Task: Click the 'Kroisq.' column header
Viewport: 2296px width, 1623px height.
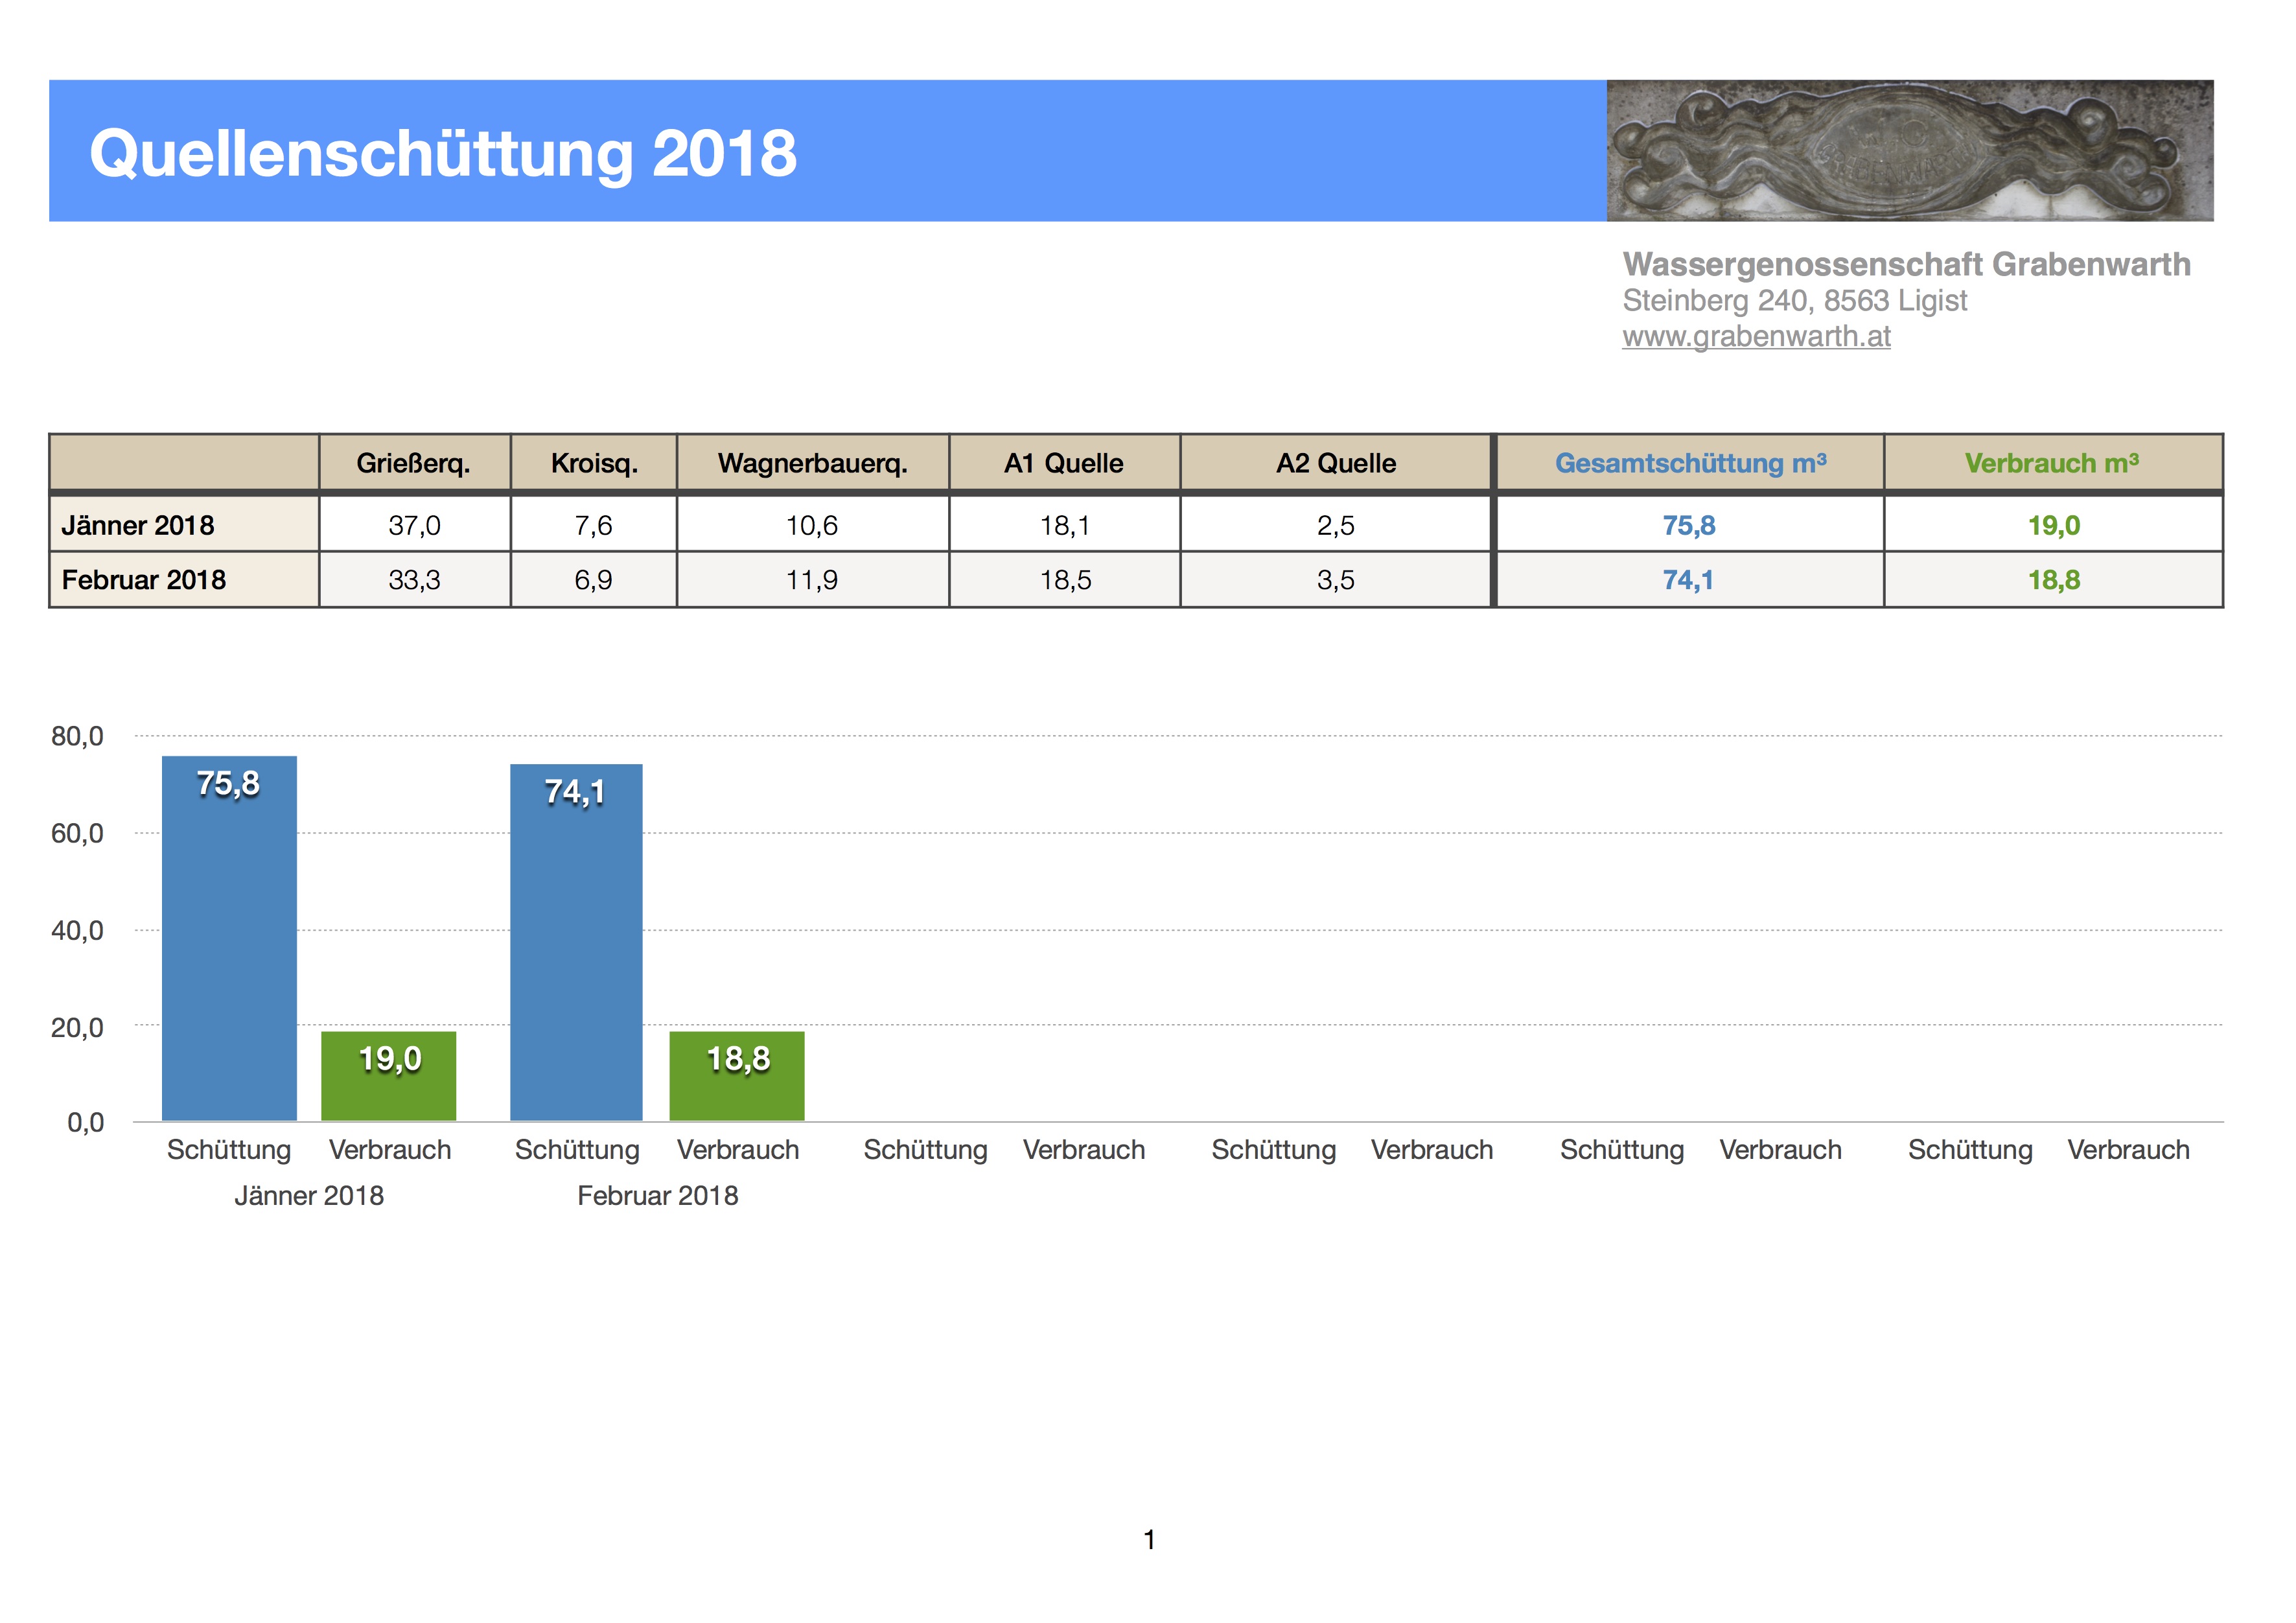Action: coord(594,463)
